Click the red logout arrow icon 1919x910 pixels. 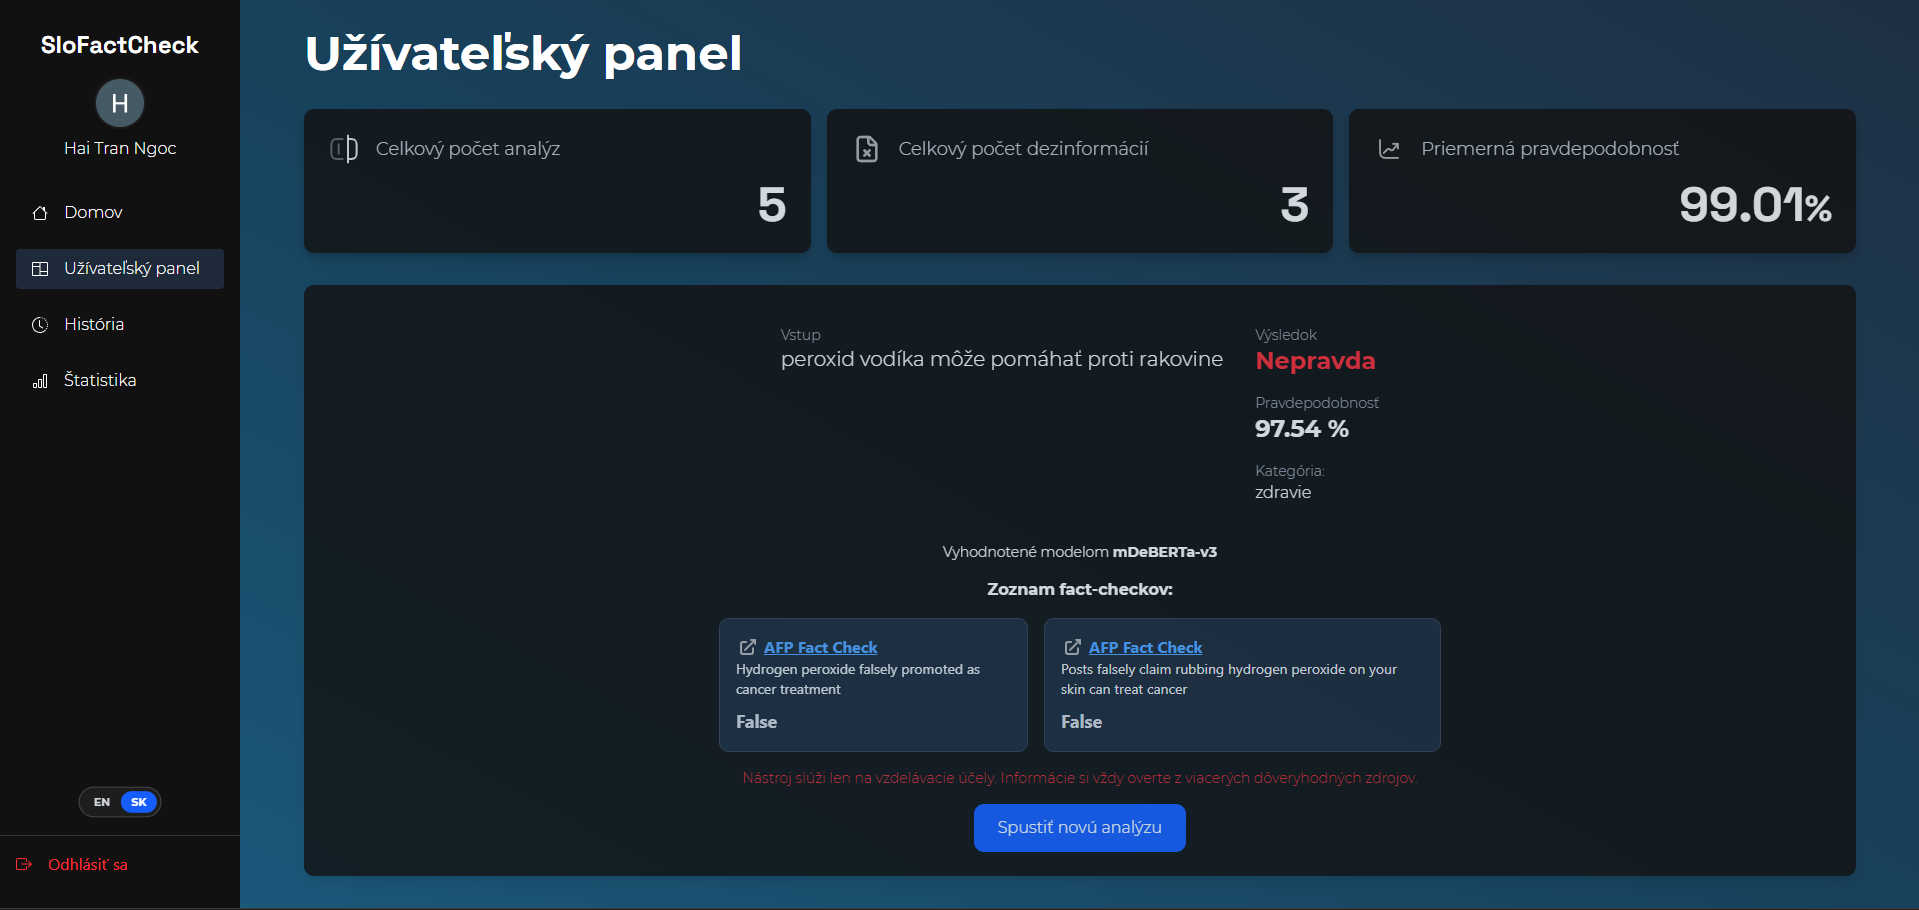pos(24,864)
